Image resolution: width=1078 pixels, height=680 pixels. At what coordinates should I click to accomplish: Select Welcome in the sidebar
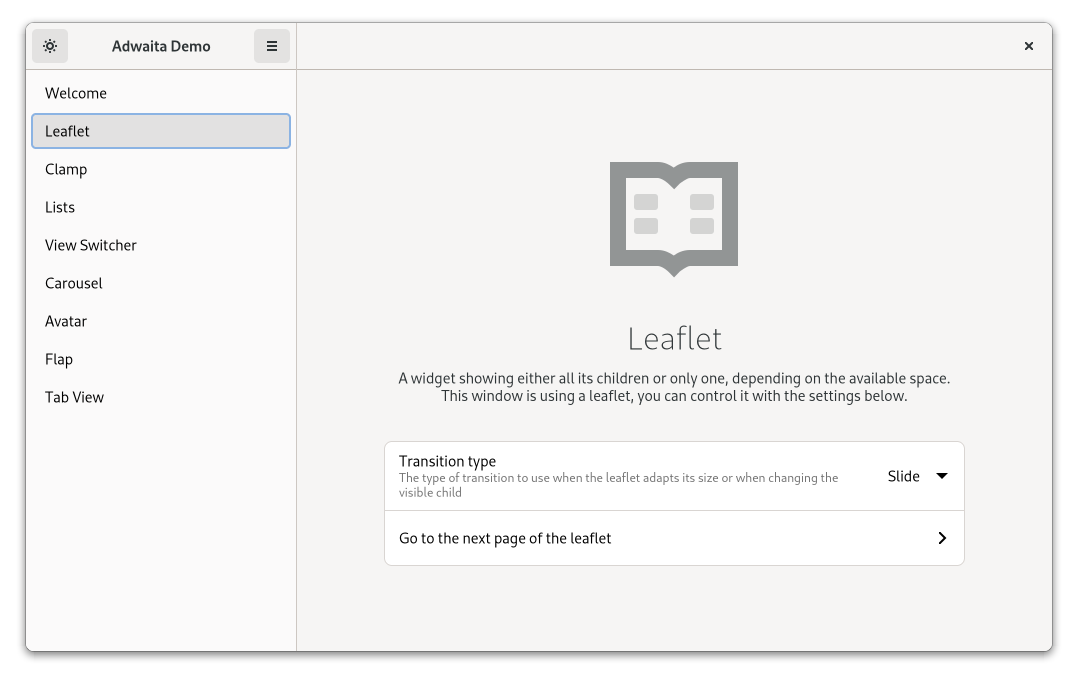pos(76,93)
